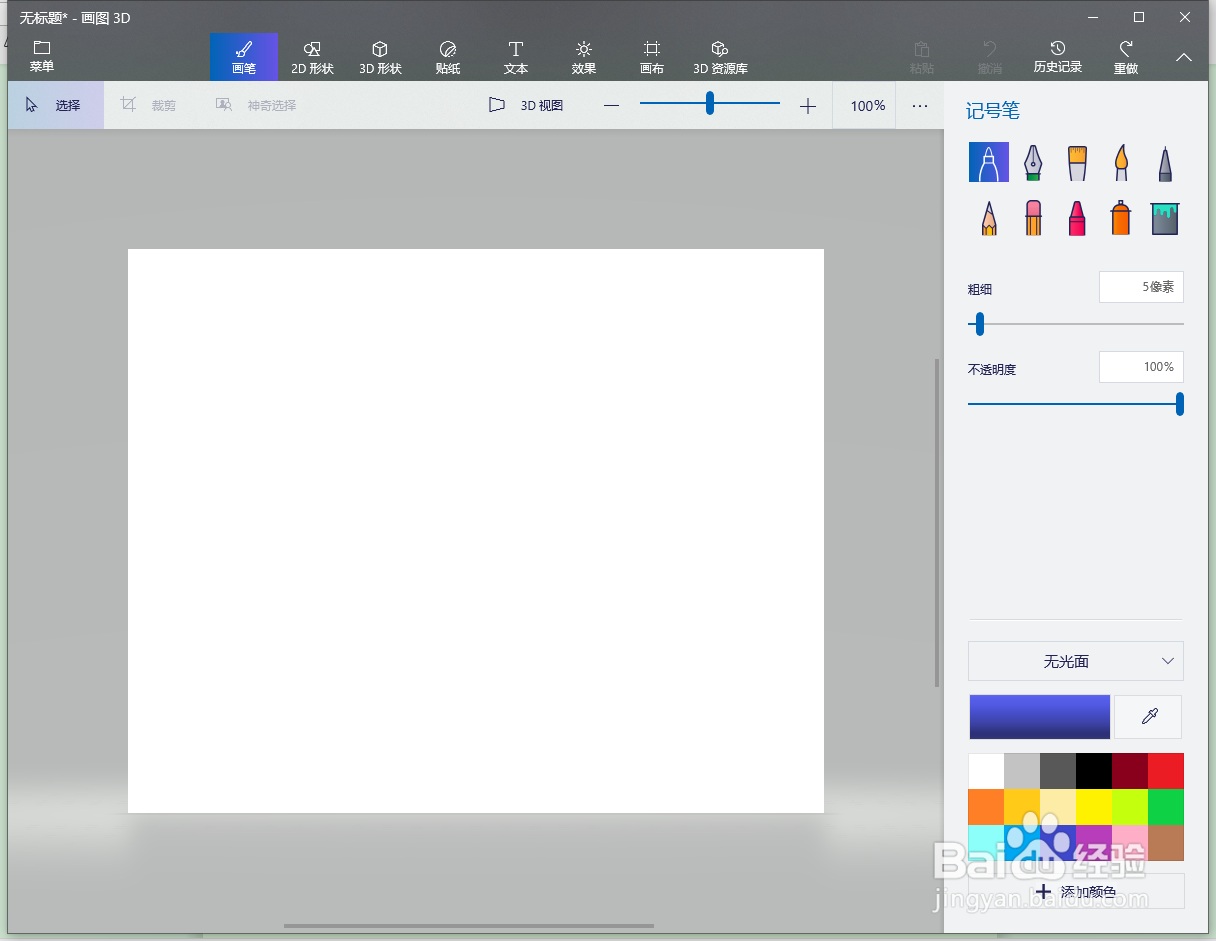1216x941 pixels.
Task: Select the calligraphy pen tool
Action: 1033,162
